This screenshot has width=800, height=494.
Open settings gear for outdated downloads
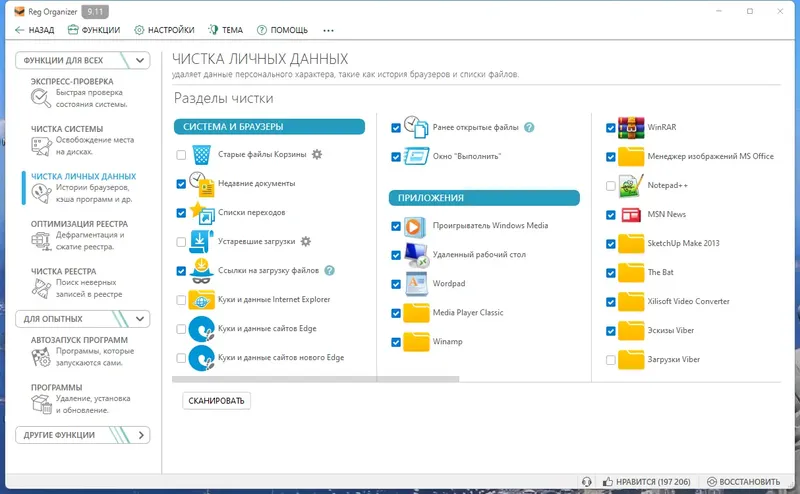[x=306, y=241]
